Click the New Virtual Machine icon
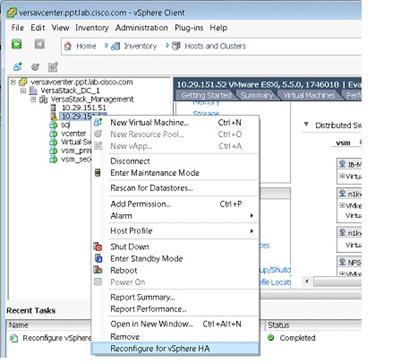 [x=98, y=122]
